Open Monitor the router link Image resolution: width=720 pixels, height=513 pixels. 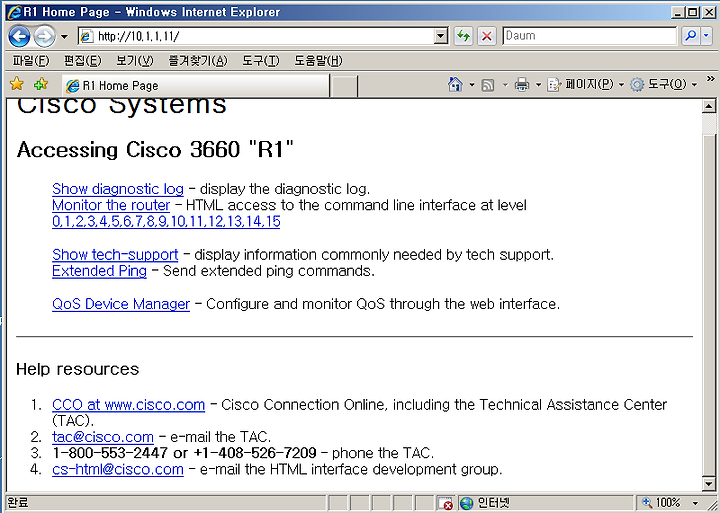(x=111, y=205)
